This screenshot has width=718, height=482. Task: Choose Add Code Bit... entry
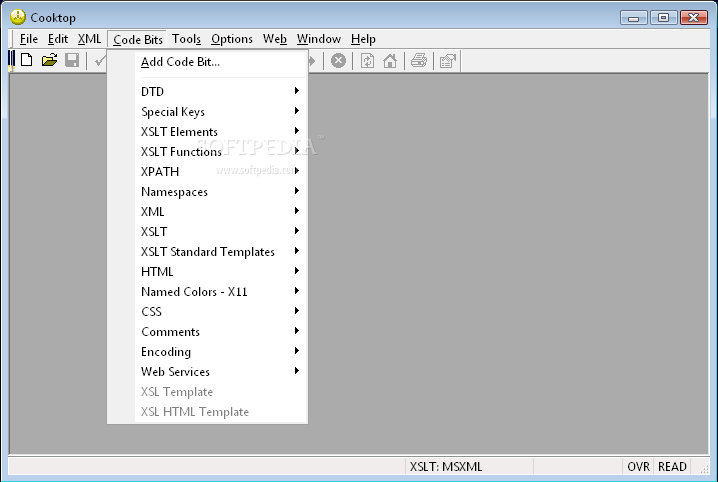(180, 62)
